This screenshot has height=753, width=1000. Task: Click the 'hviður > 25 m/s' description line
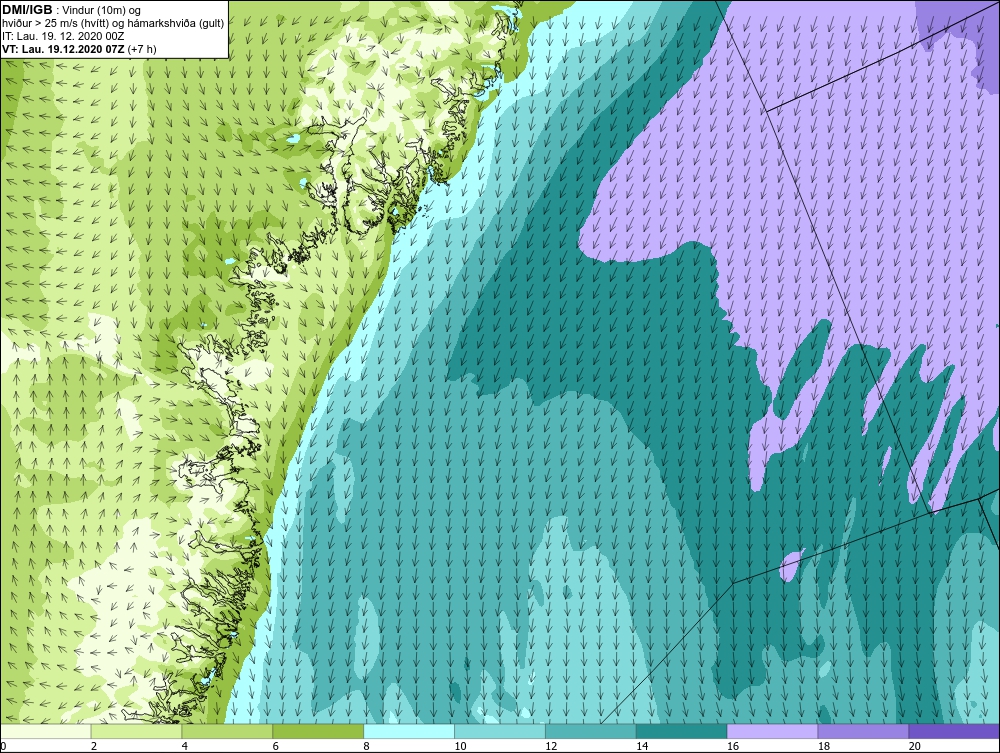coord(113,24)
